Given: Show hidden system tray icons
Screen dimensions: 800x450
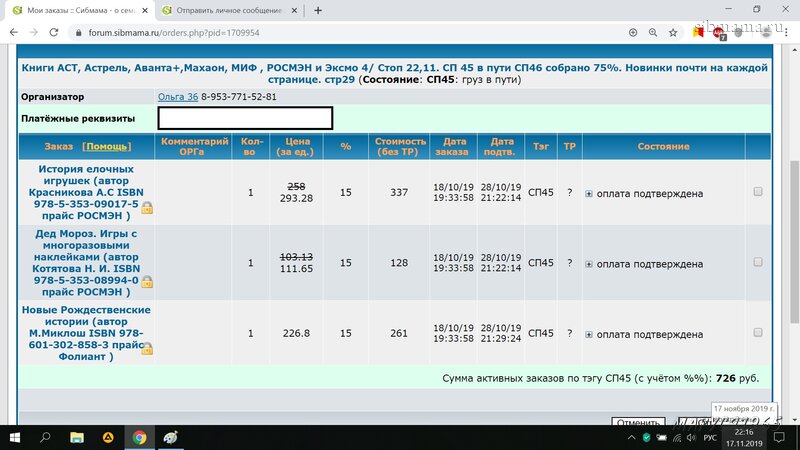Looking at the screenshot, I should point(631,438).
